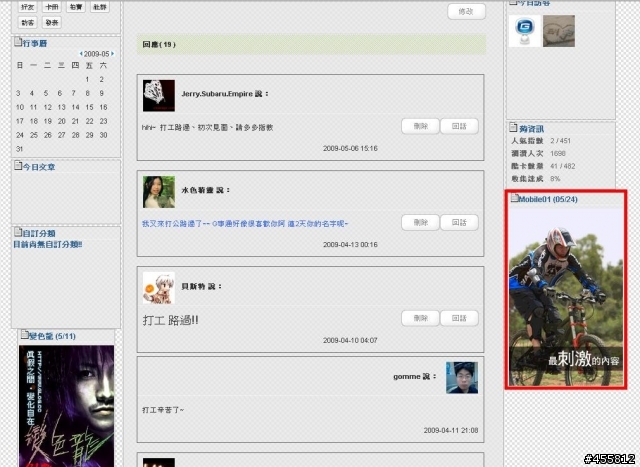Click the heart sketch visitor avatar
Screen dimensions: 640x467
559,31
